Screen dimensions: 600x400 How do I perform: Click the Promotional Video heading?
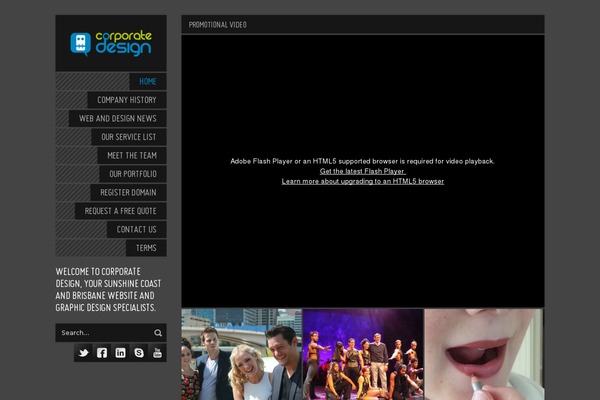coord(217,24)
